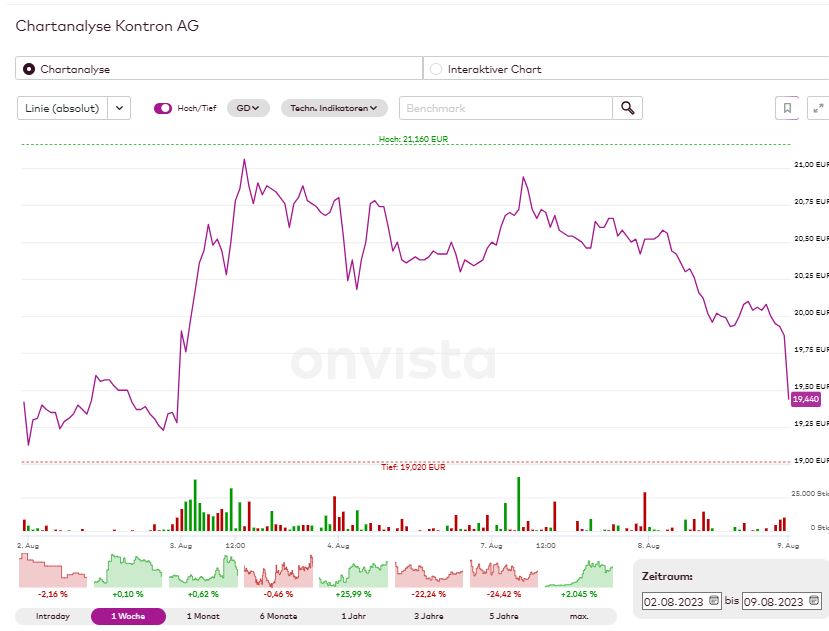Select the Chartanalyse radio option

point(29,68)
